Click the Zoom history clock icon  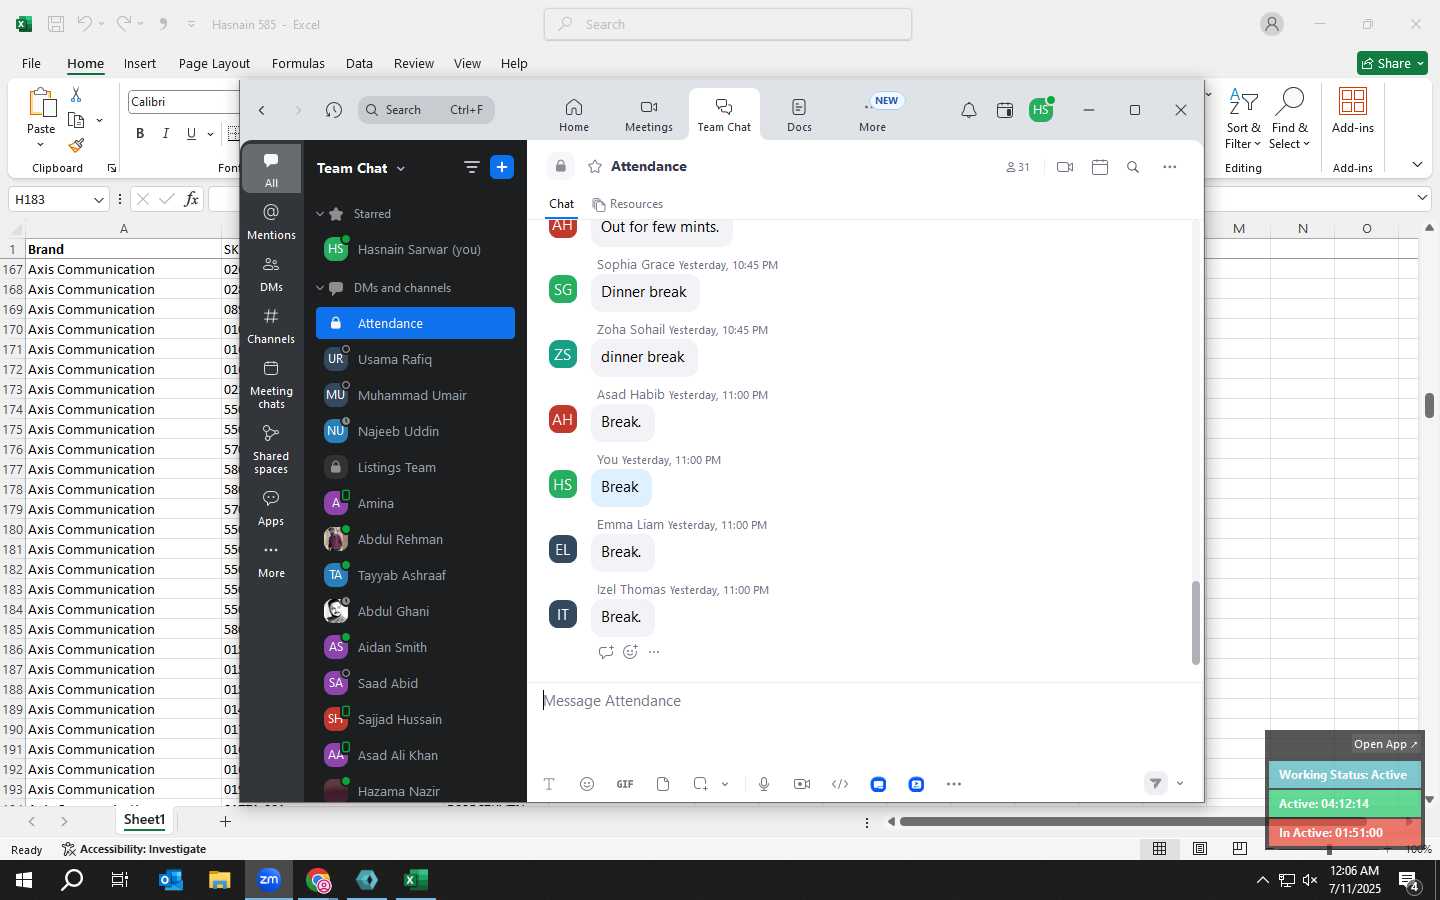(334, 110)
